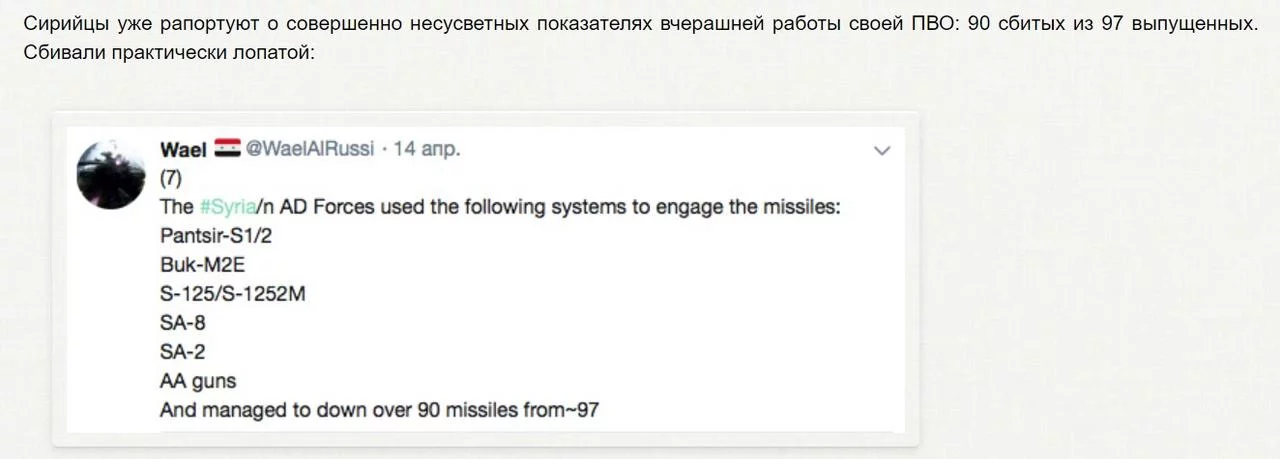The image size is (1280, 459).
Task: Click the "AA guns" line
Action: click(x=198, y=382)
